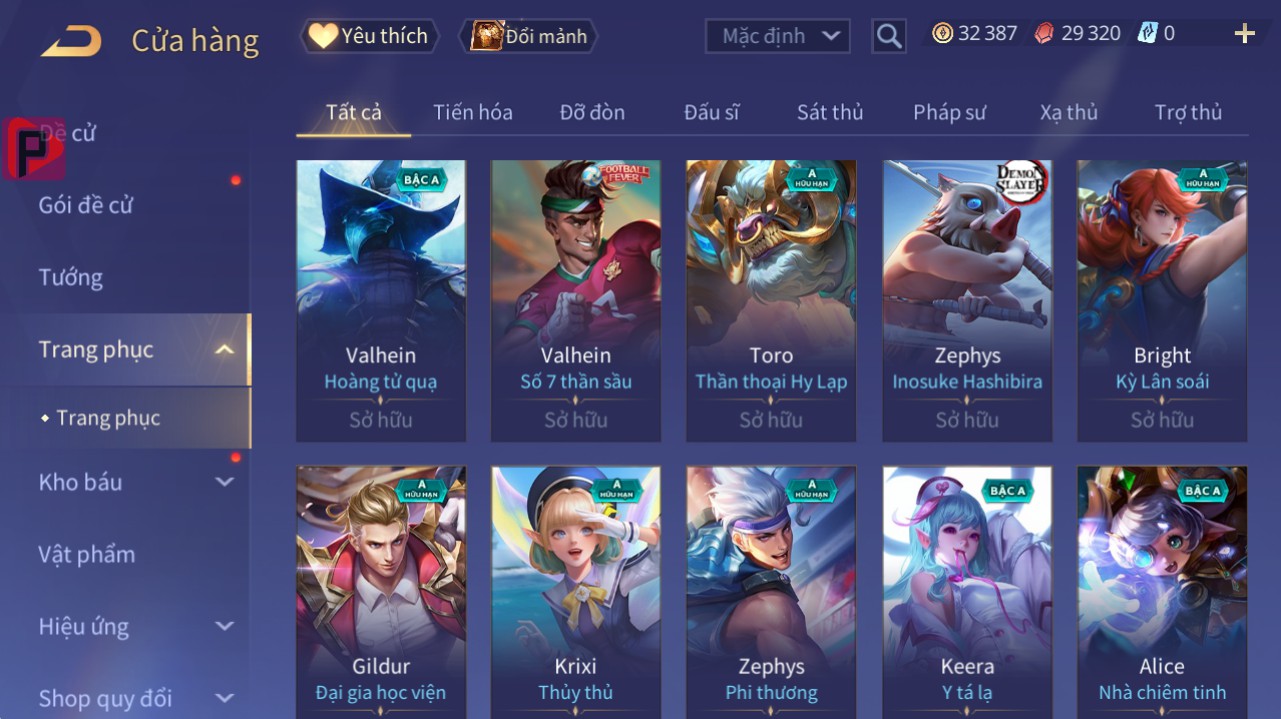Open Gói đề cử sidebar entry

tap(86, 205)
